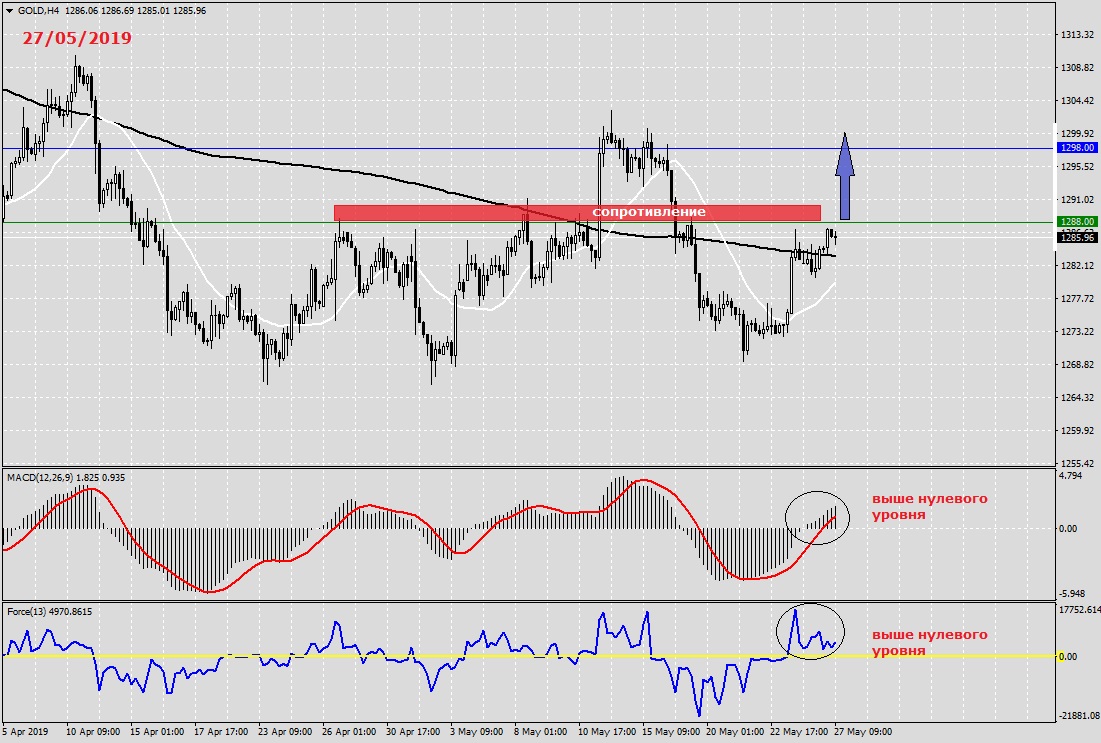Click the triangle beside the GOLD,H4 title
The height and width of the screenshot is (743, 1101).
tap(9, 10)
